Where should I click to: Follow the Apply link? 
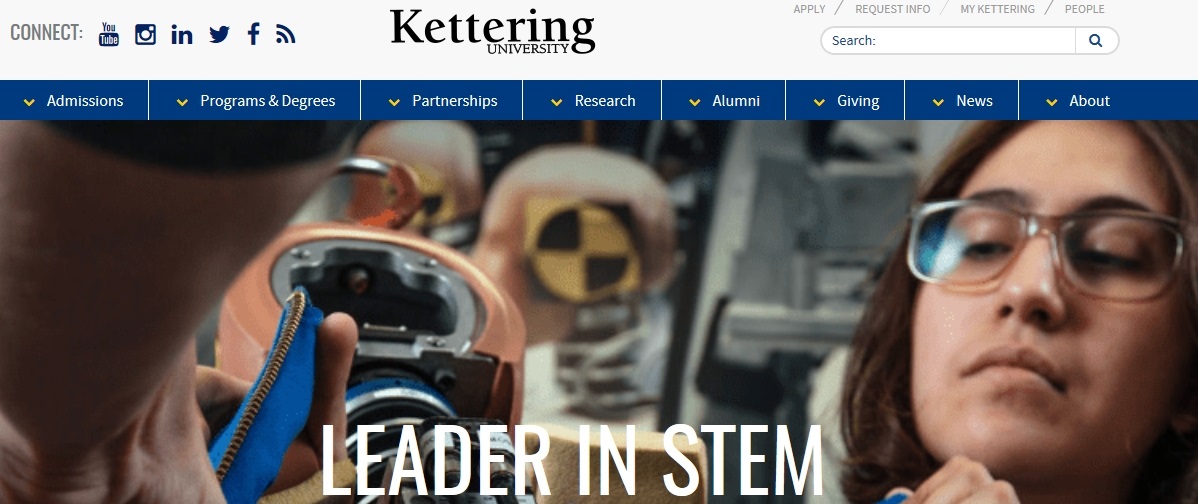coord(809,9)
